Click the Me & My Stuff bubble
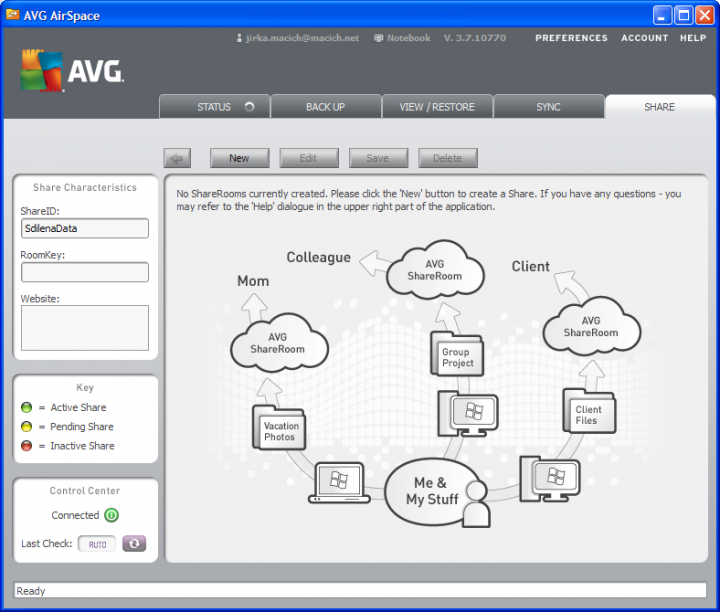 pyautogui.click(x=432, y=491)
